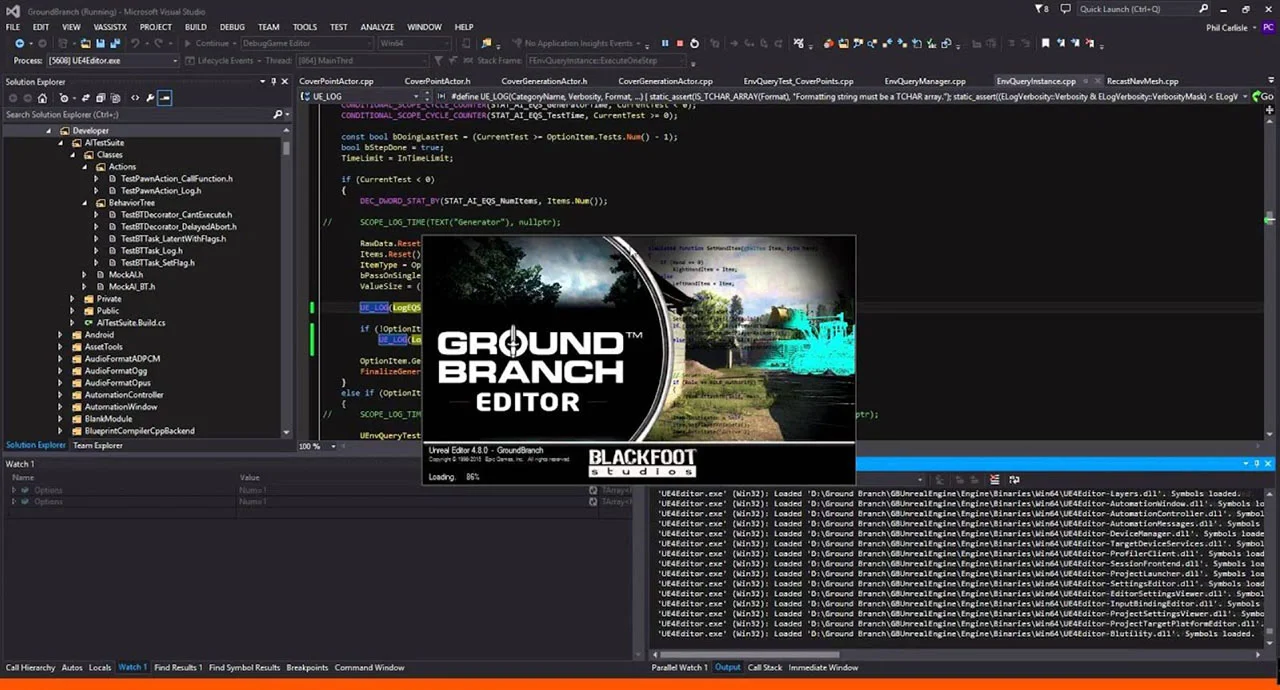Click Collapse All icon in Solution Explorer
This screenshot has height=690, width=1280.
pyautogui.click(x=100, y=98)
